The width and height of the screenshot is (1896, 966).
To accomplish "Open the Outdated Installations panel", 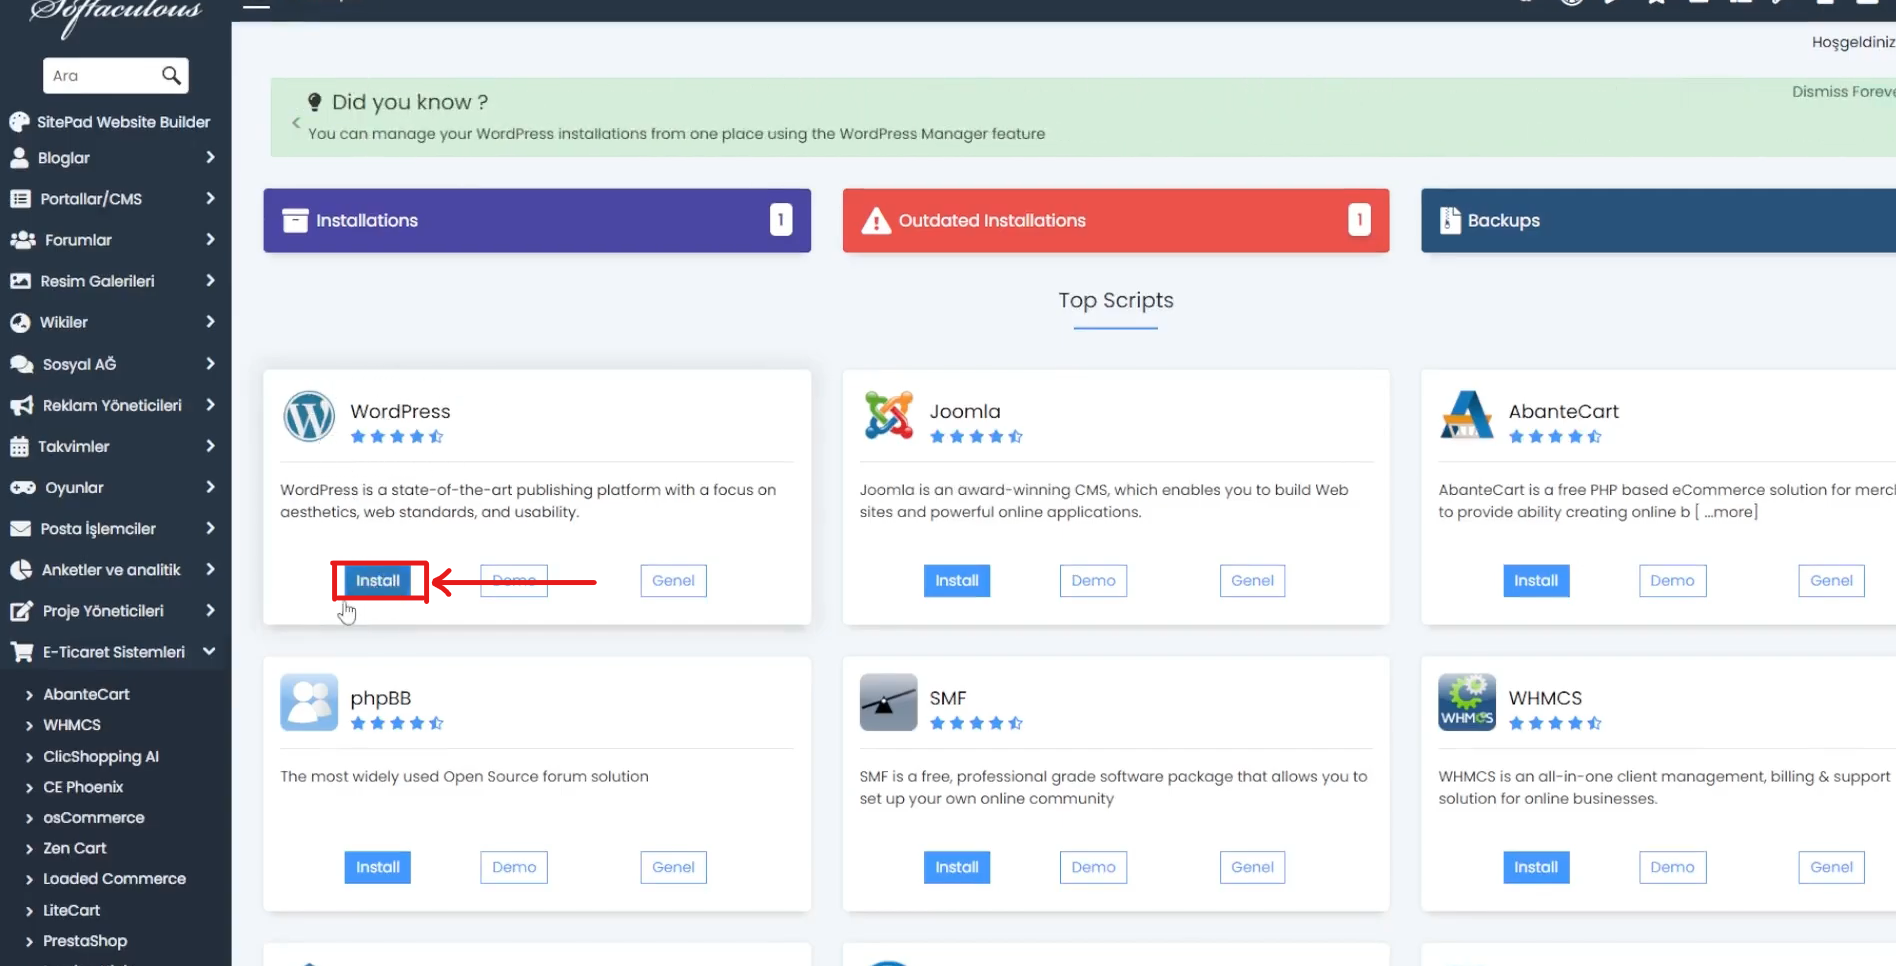I will (1115, 220).
